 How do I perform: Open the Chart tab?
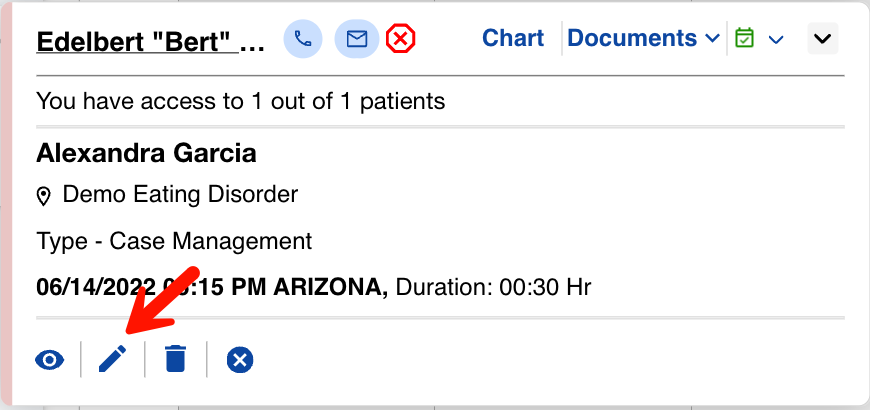point(513,39)
